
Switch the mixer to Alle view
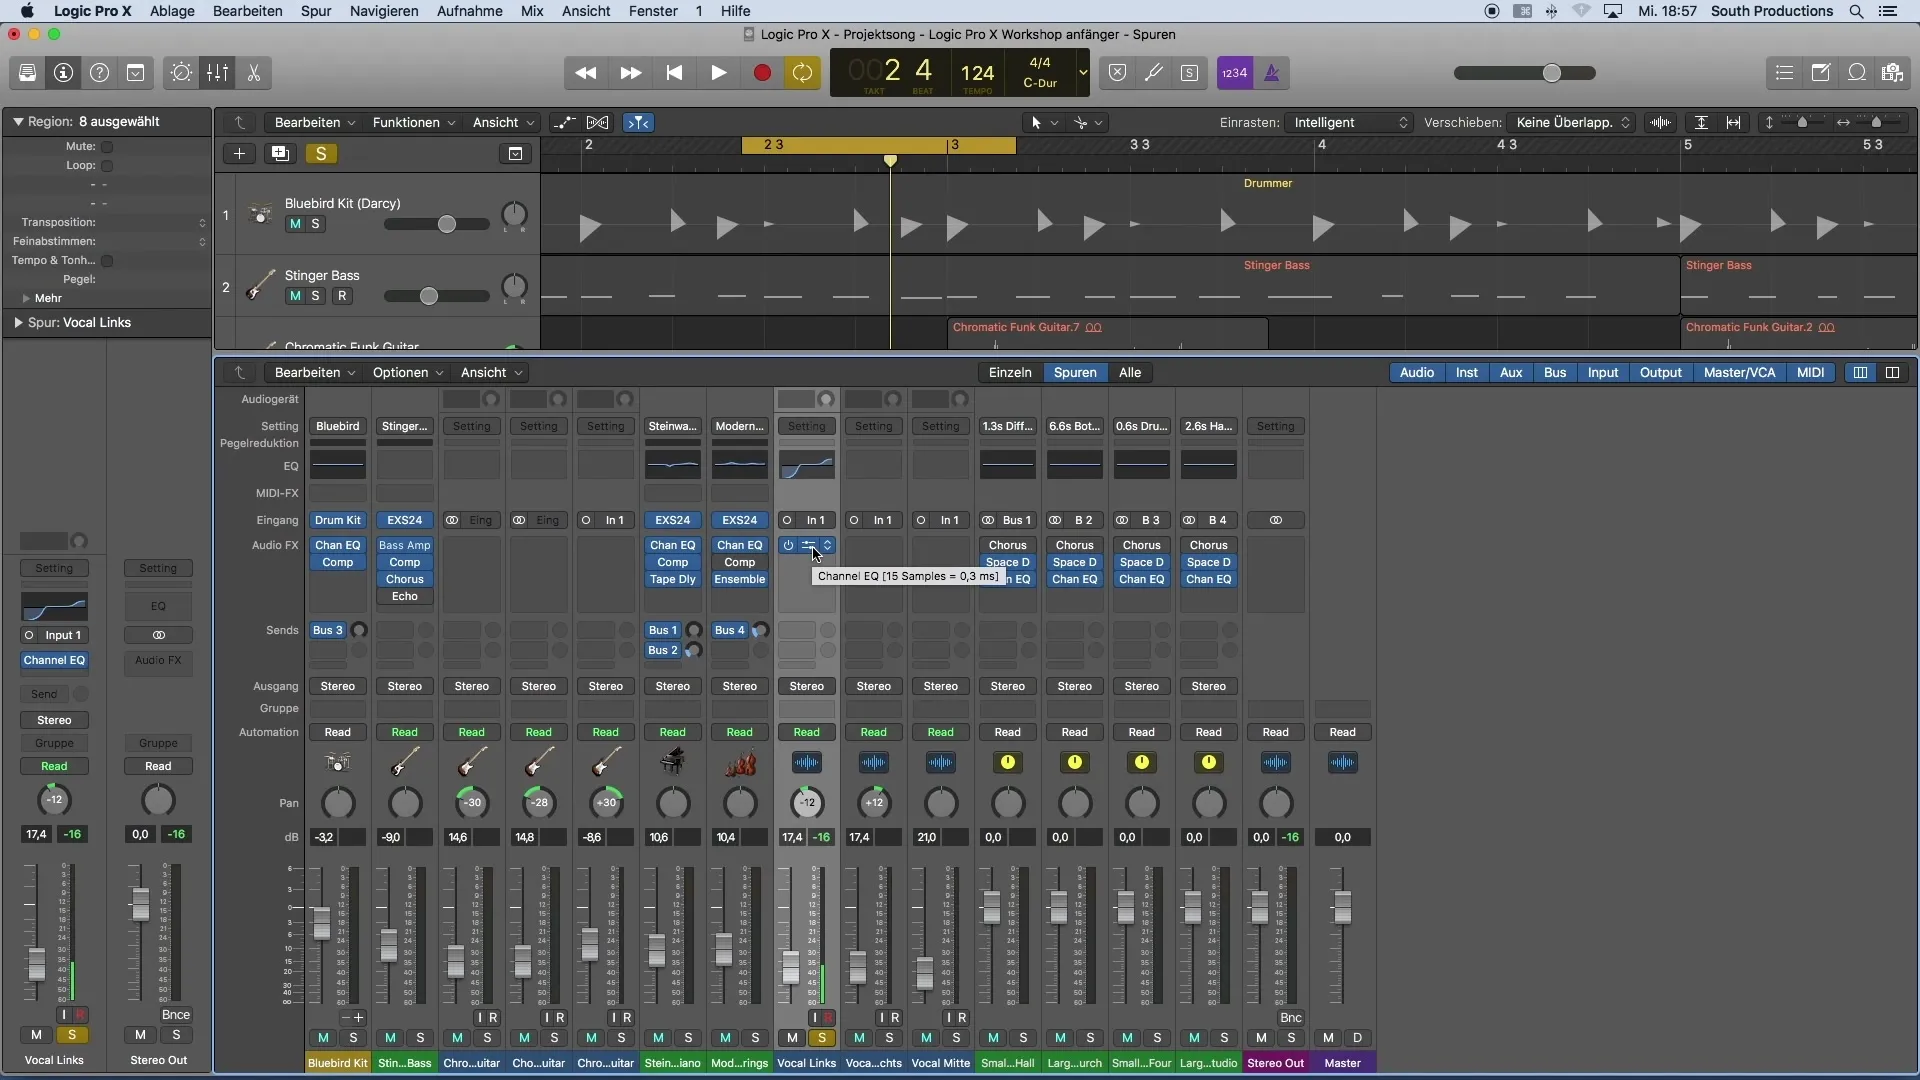[1130, 372]
